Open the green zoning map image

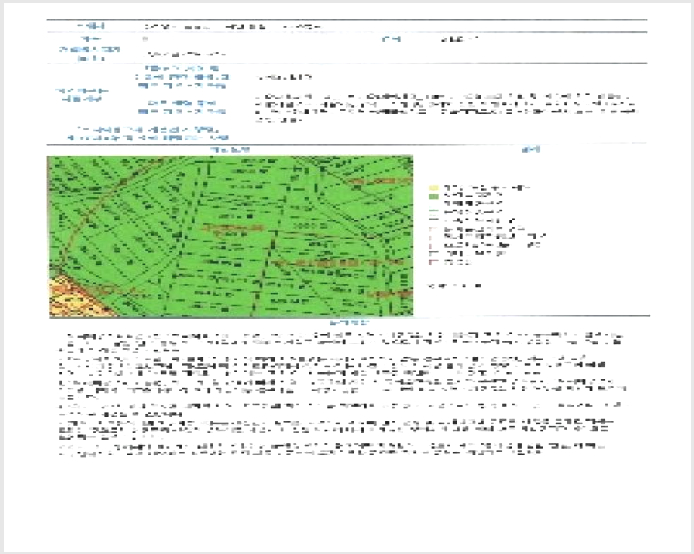pos(230,236)
